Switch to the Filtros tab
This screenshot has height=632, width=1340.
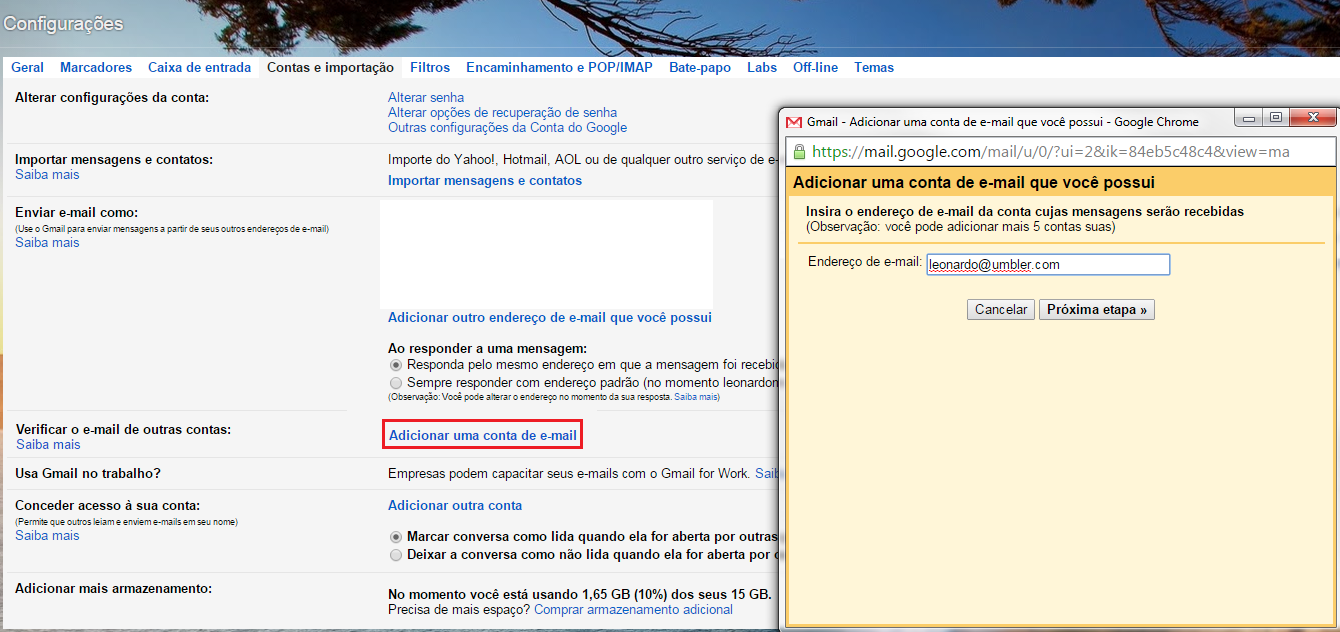click(x=429, y=67)
